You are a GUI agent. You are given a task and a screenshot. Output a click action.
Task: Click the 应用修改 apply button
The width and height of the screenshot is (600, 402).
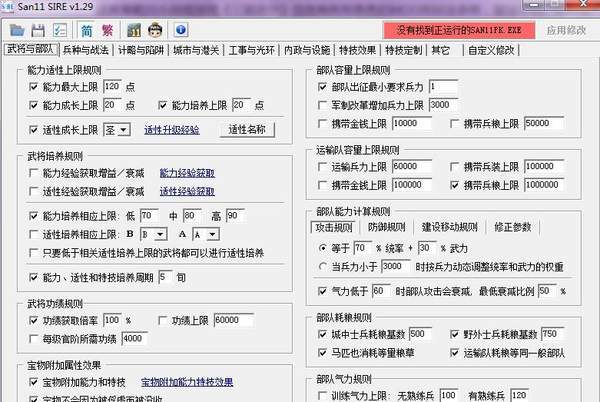566,30
